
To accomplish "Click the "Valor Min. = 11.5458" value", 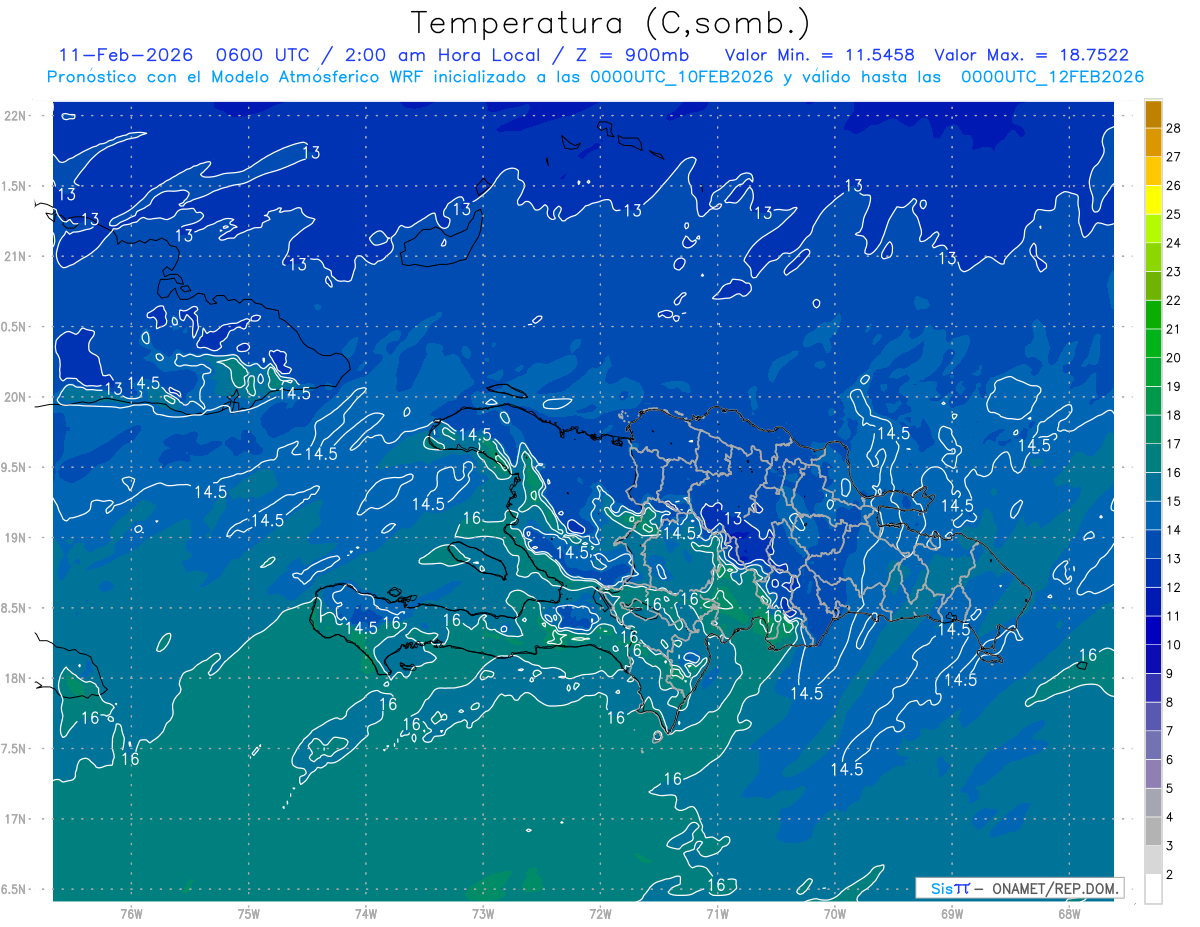I will tap(820, 55).
